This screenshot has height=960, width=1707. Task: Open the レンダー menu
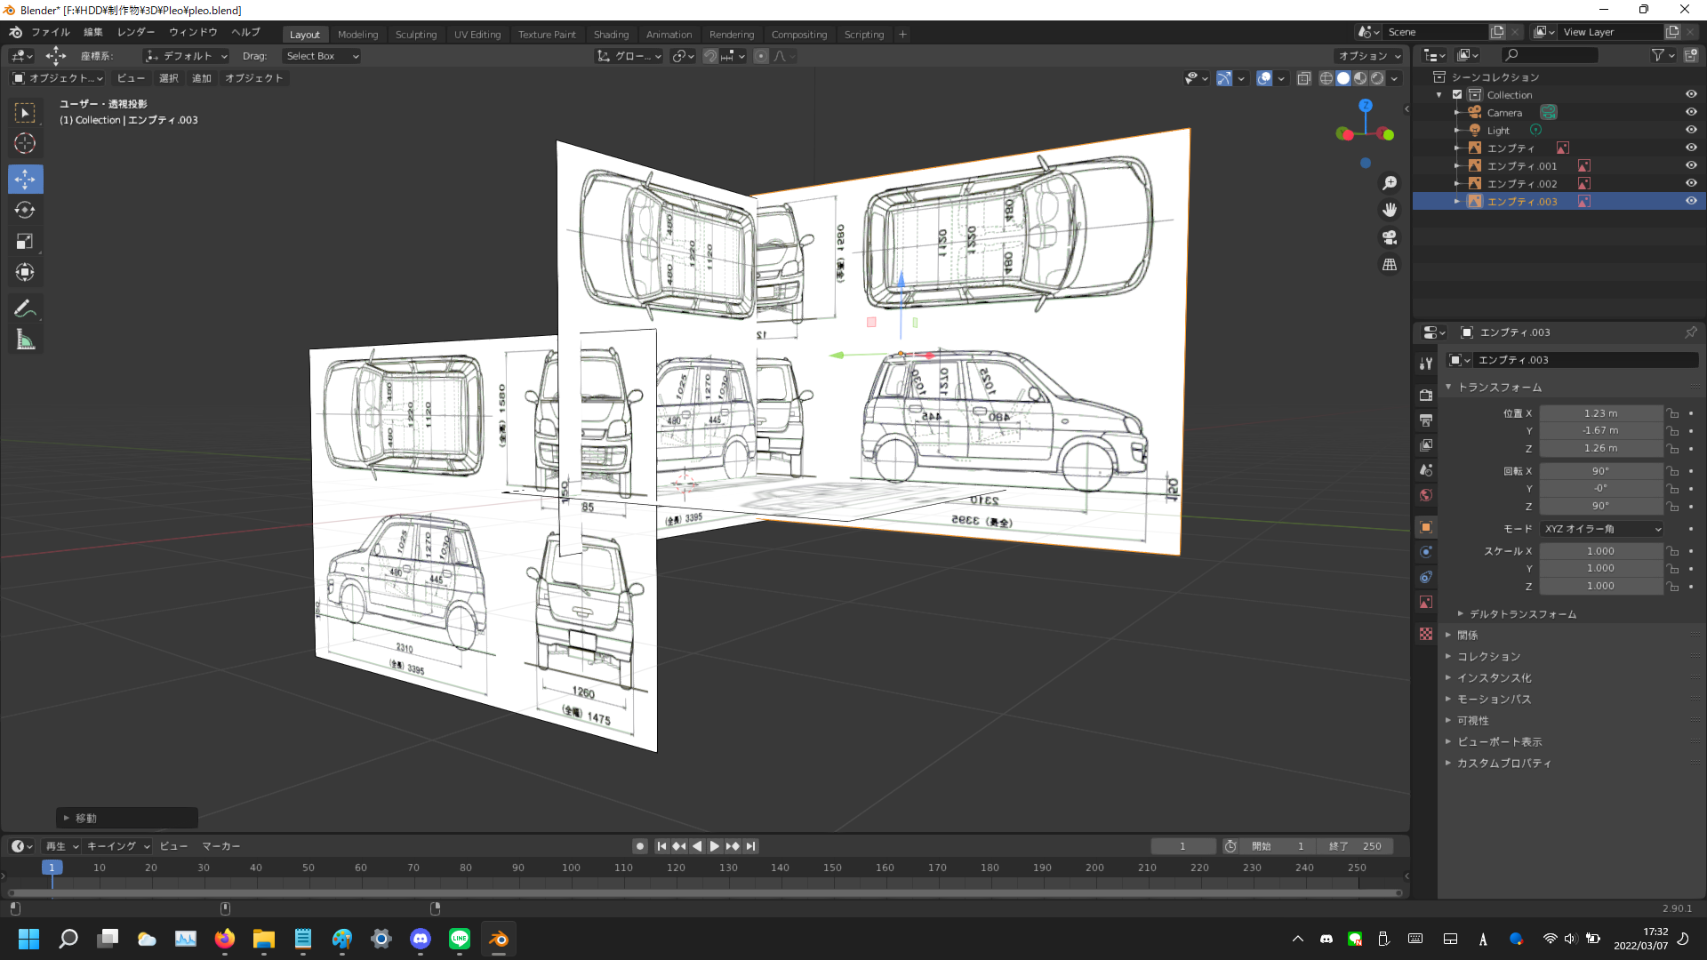pyautogui.click(x=136, y=32)
